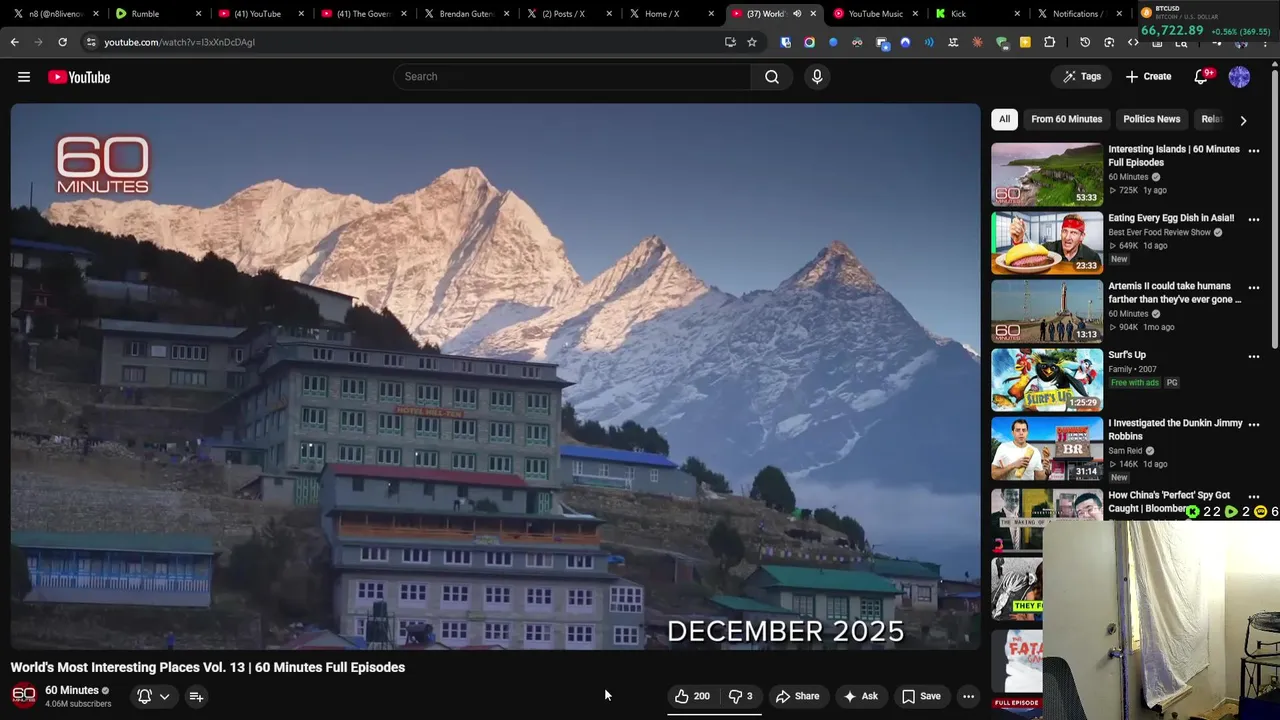Image resolution: width=1280 pixels, height=720 pixels.
Task: Go to the YouTube home logo
Action: coord(79,77)
